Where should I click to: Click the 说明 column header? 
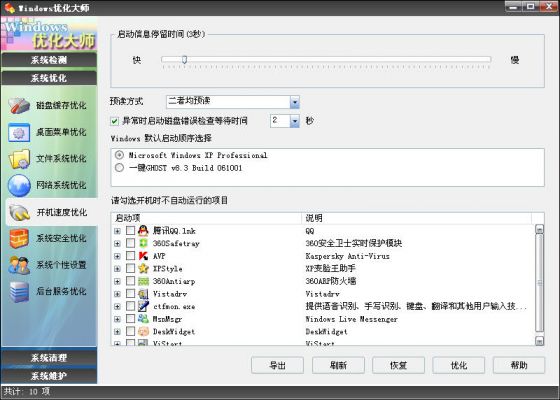[416, 218]
